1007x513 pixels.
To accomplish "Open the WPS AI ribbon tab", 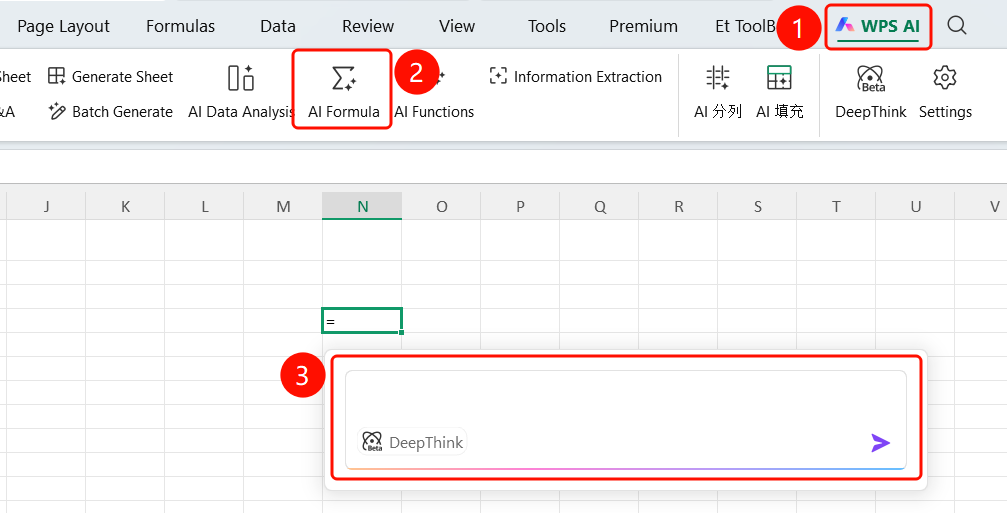I will 878,26.
